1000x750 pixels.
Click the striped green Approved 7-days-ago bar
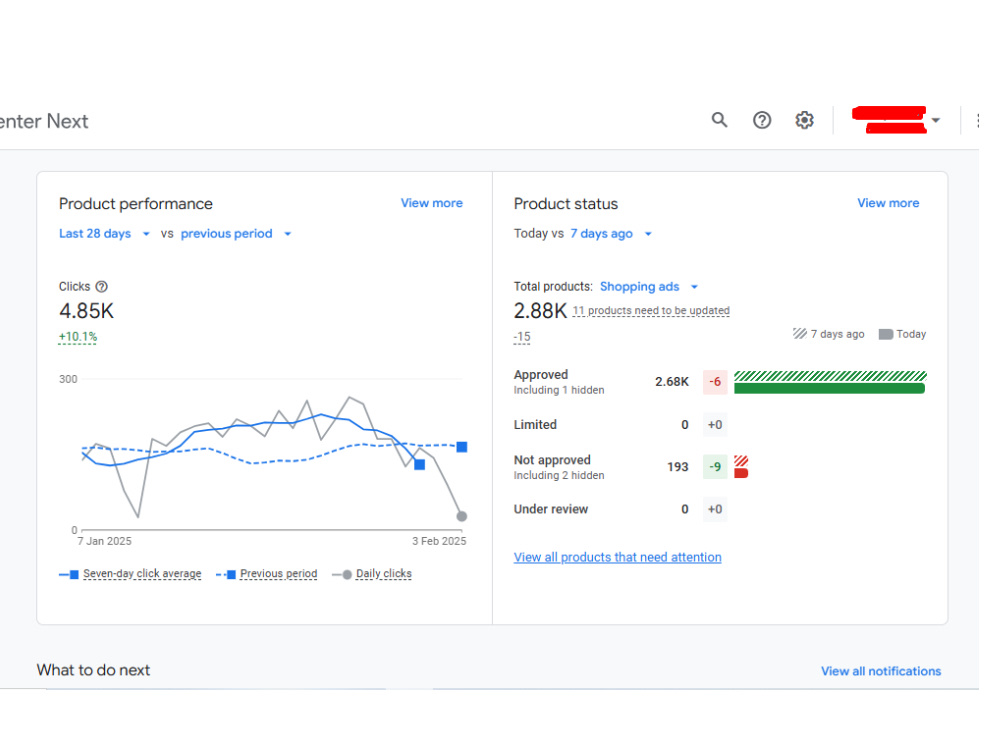pyautogui.click(x=830, y=376)
